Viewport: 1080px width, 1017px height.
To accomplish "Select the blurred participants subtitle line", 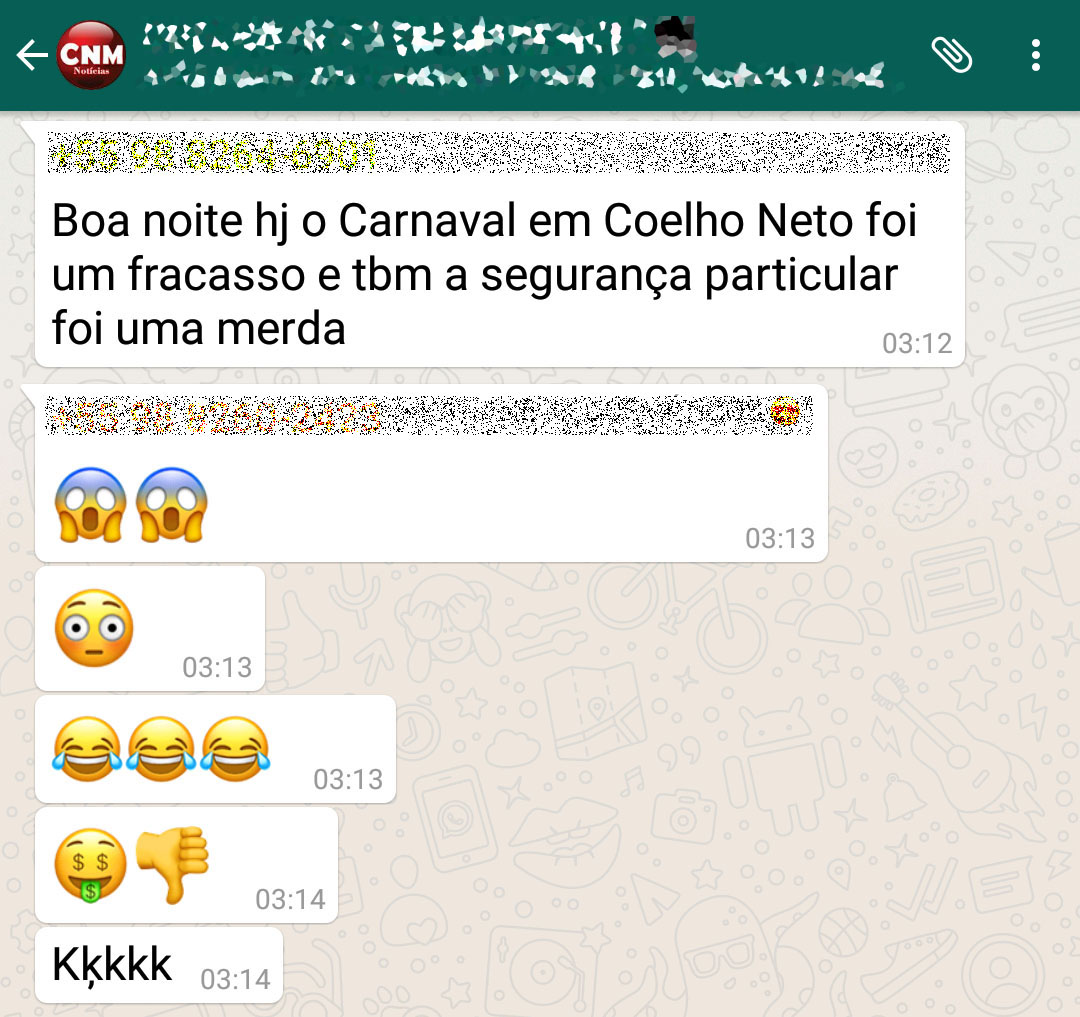I will click(x=514, y=76).
